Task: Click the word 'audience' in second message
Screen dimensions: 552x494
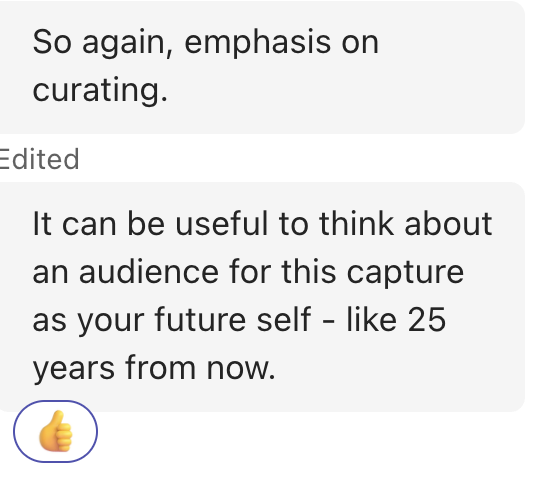Action: 149,272
